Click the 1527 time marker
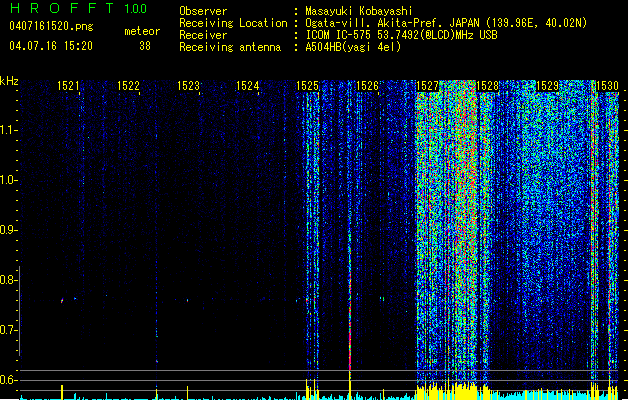 coord(428,86)
